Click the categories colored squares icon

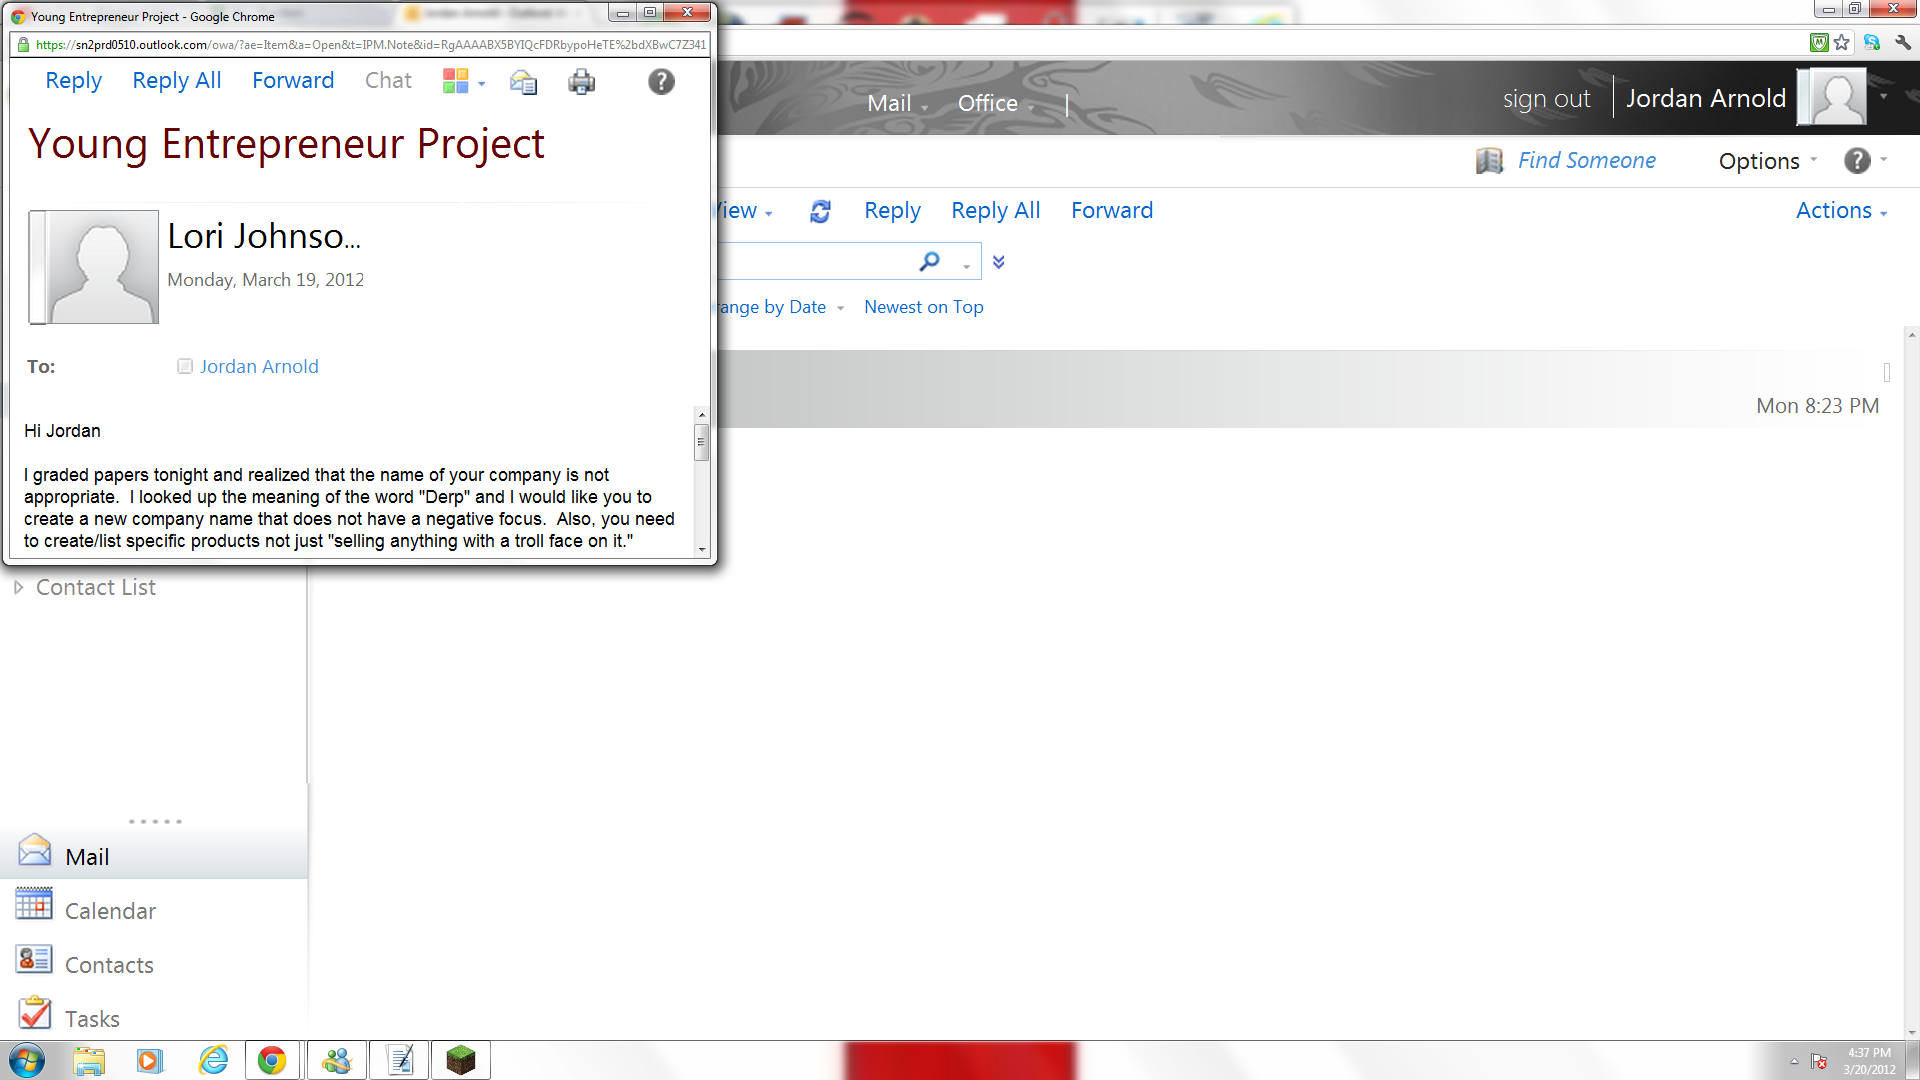(456, 81)
